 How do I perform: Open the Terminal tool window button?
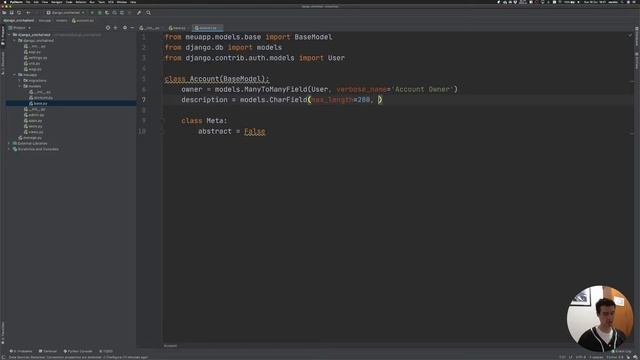[x=48, y=351]
